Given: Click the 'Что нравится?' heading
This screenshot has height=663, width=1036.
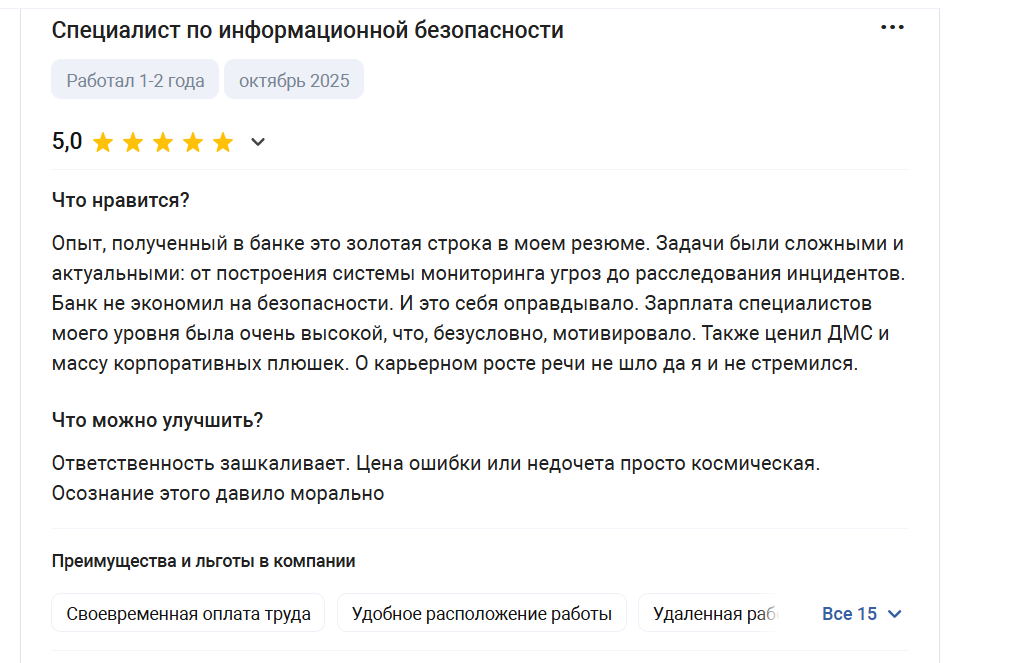Looking at the screenshot, I should point(120,200).
